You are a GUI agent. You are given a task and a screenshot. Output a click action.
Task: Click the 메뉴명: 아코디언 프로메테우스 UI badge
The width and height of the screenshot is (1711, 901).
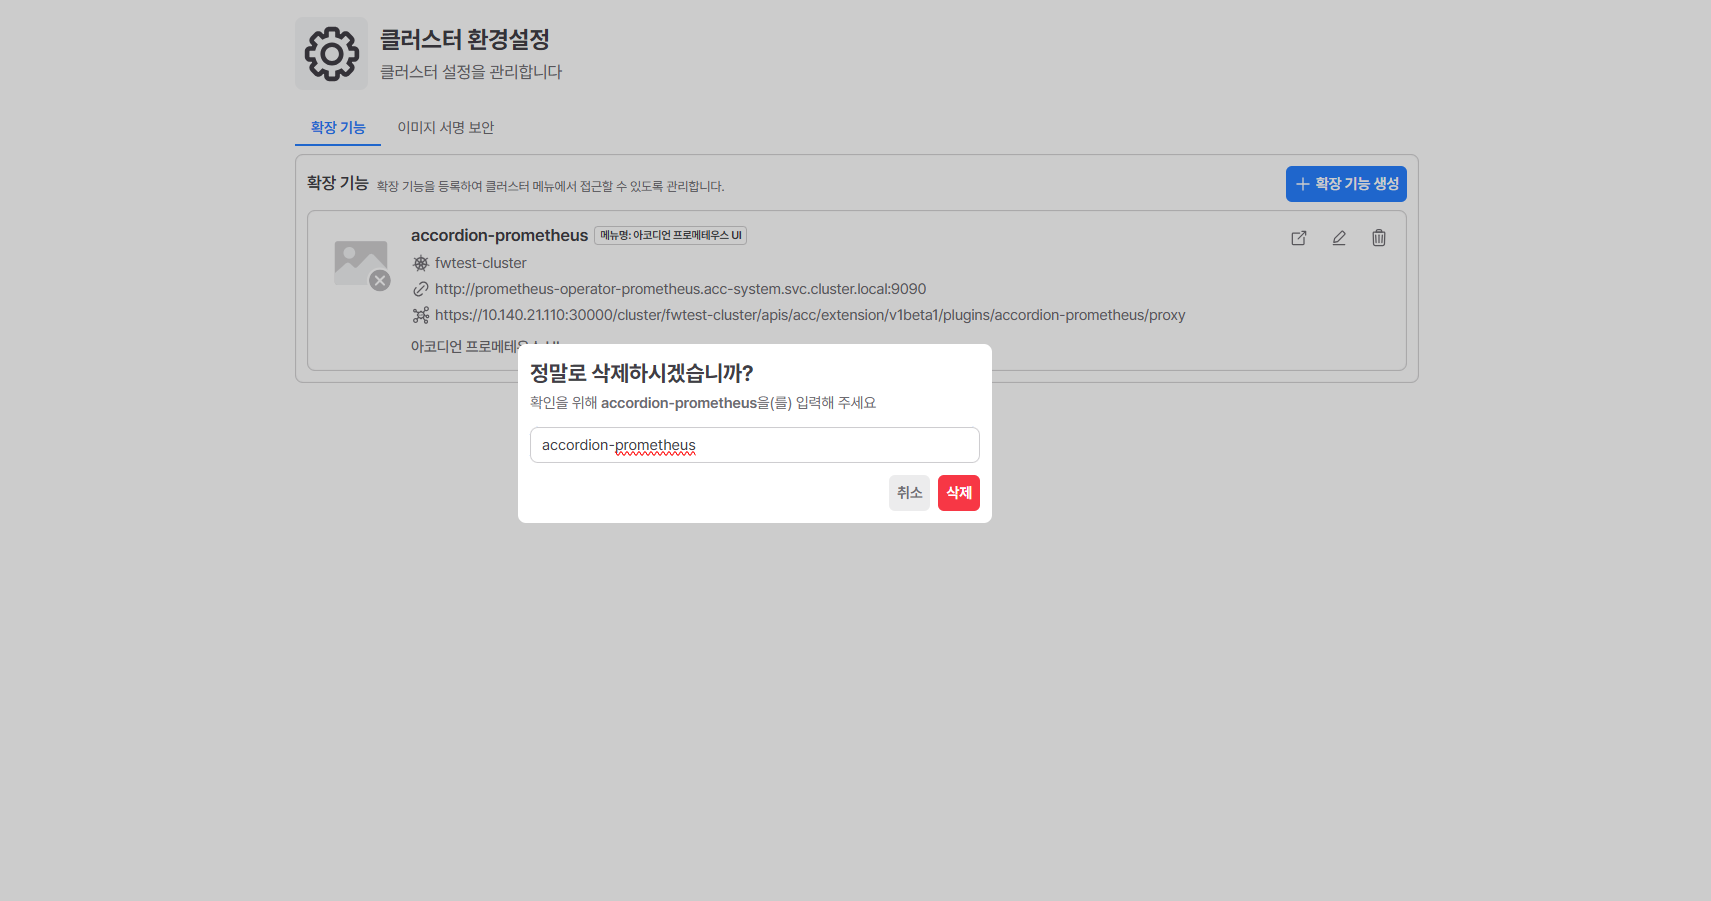[671, 235]
